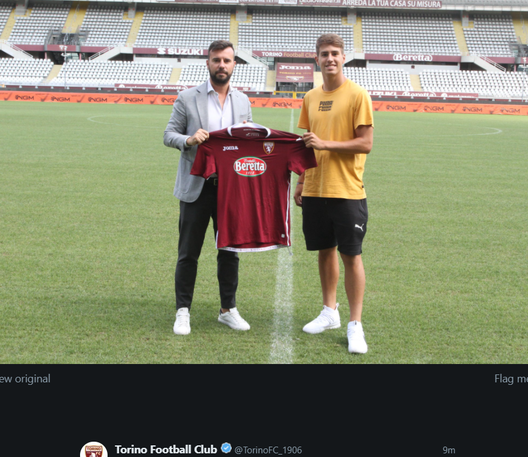Viewport: 528px width, 457px height.
Task: Click the Torino Football Club display name
Action: 166,450
